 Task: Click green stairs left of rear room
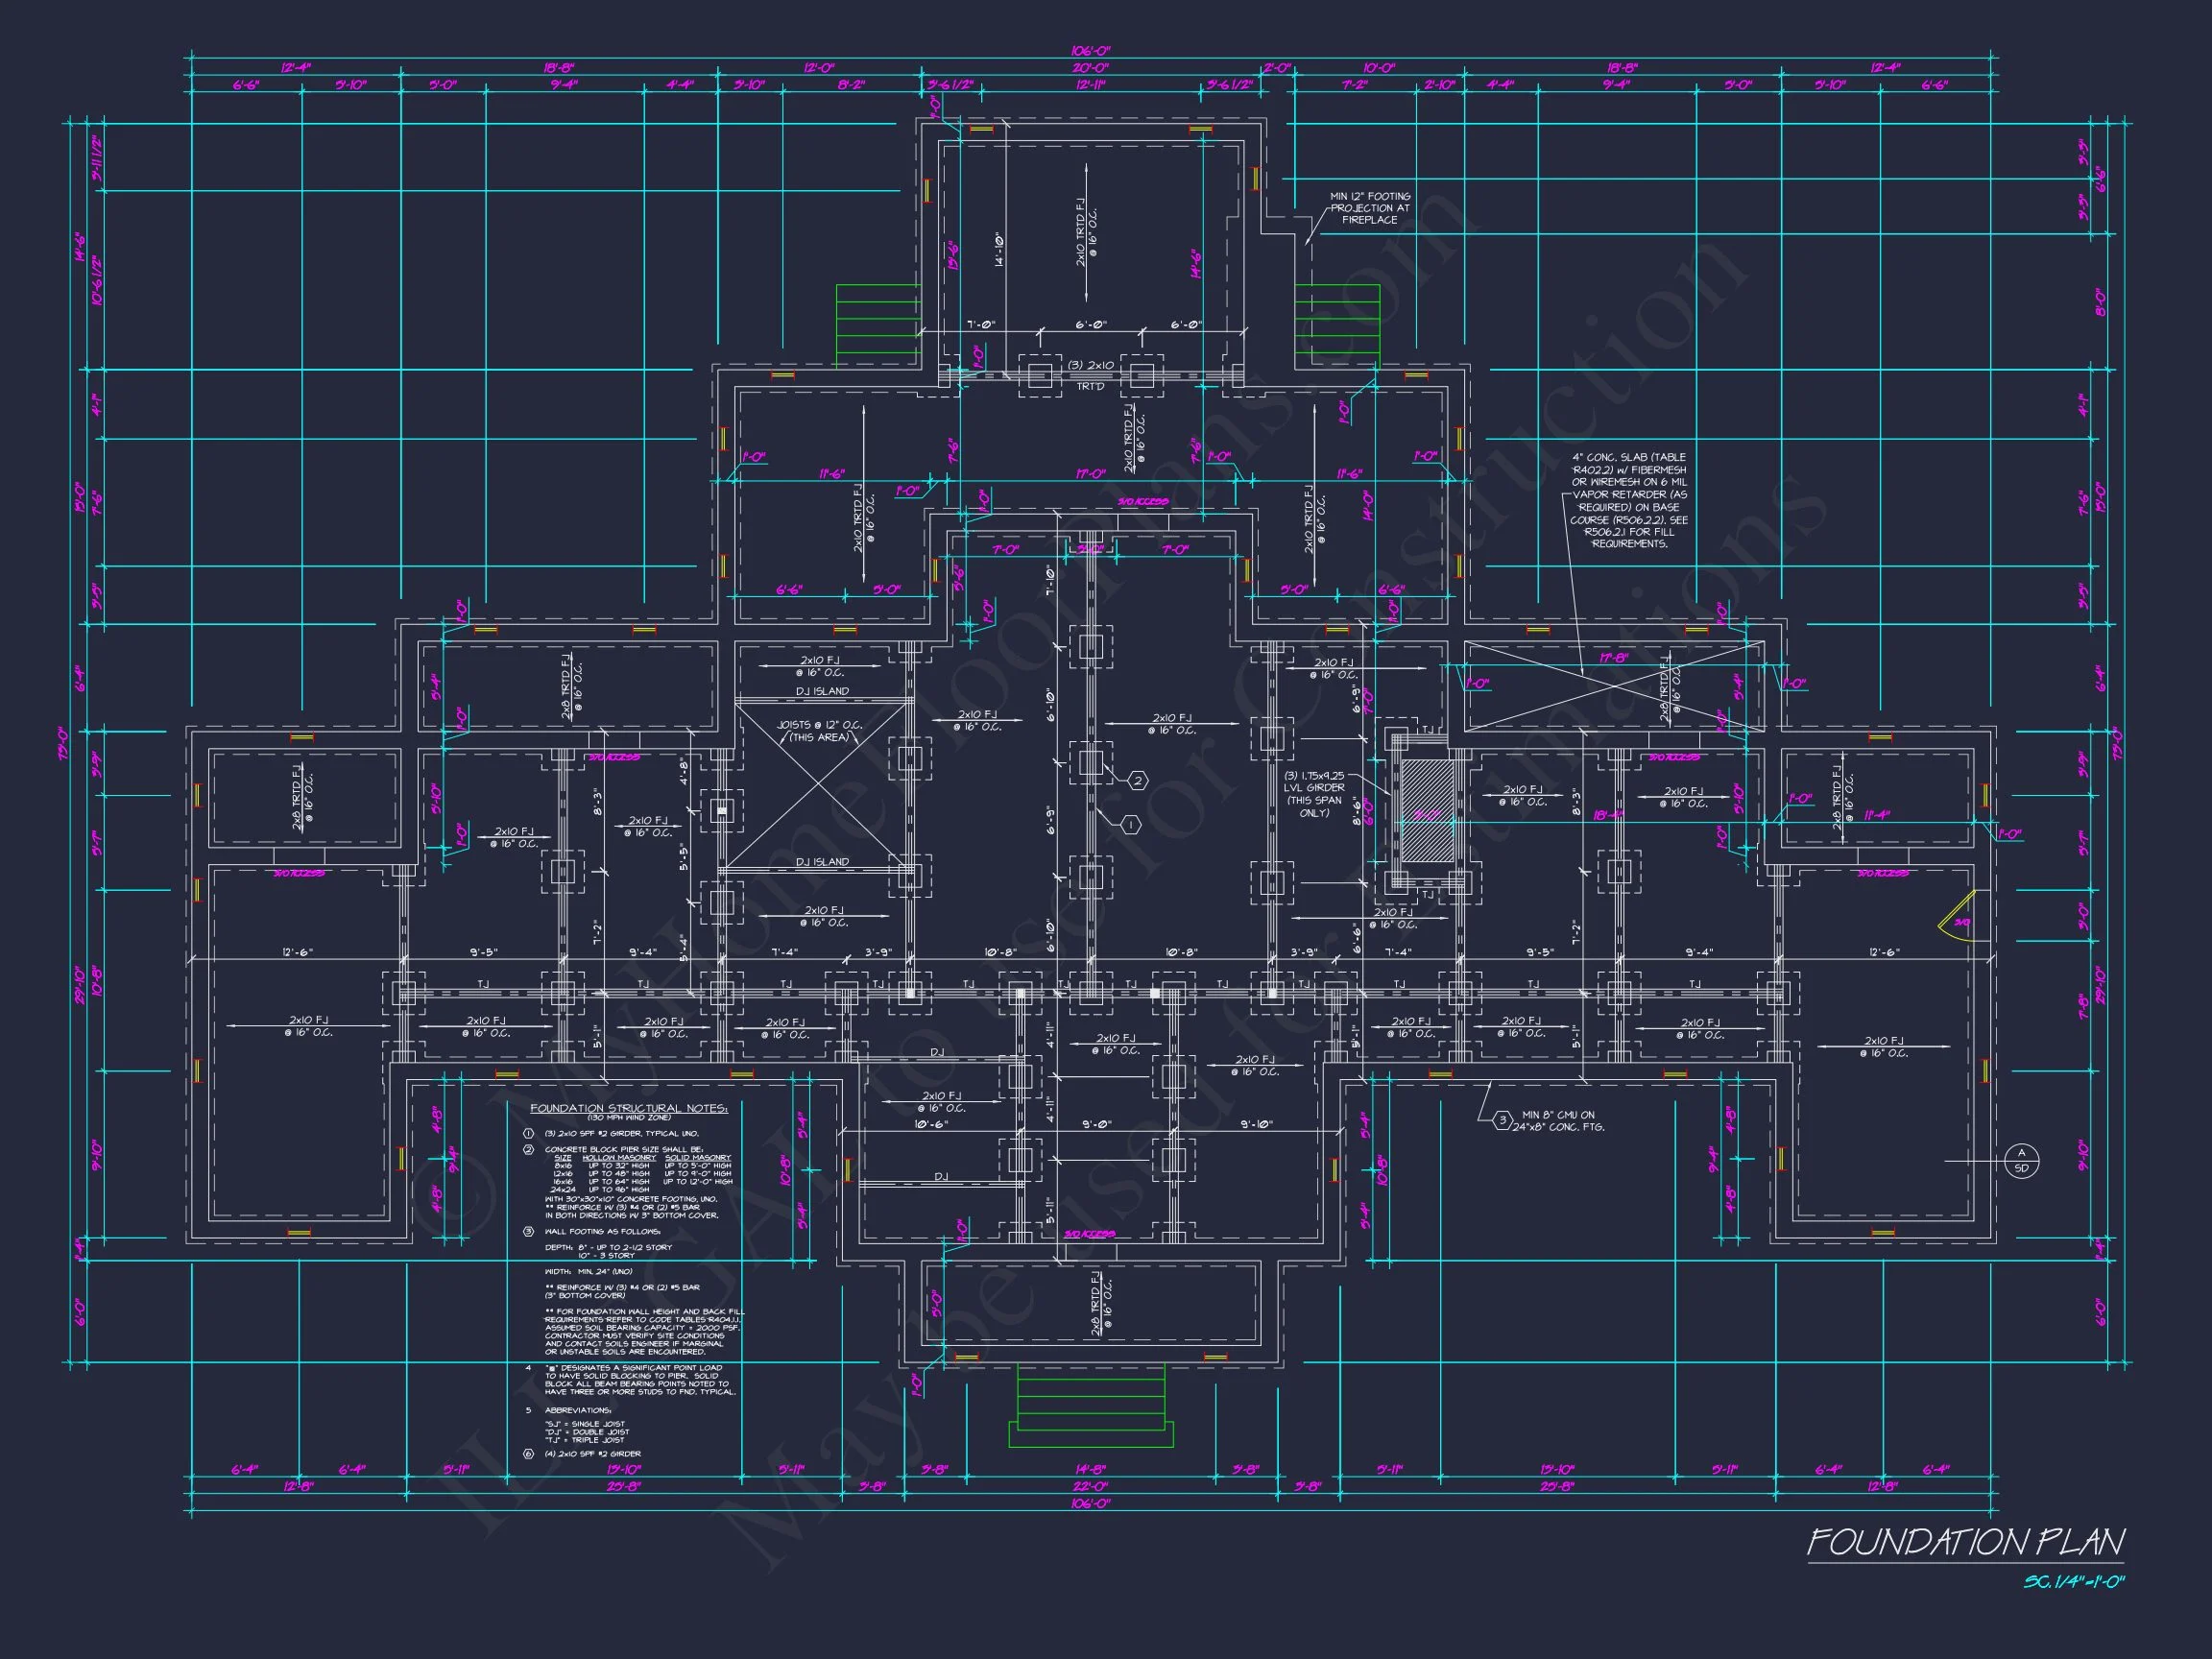[877, 325]
